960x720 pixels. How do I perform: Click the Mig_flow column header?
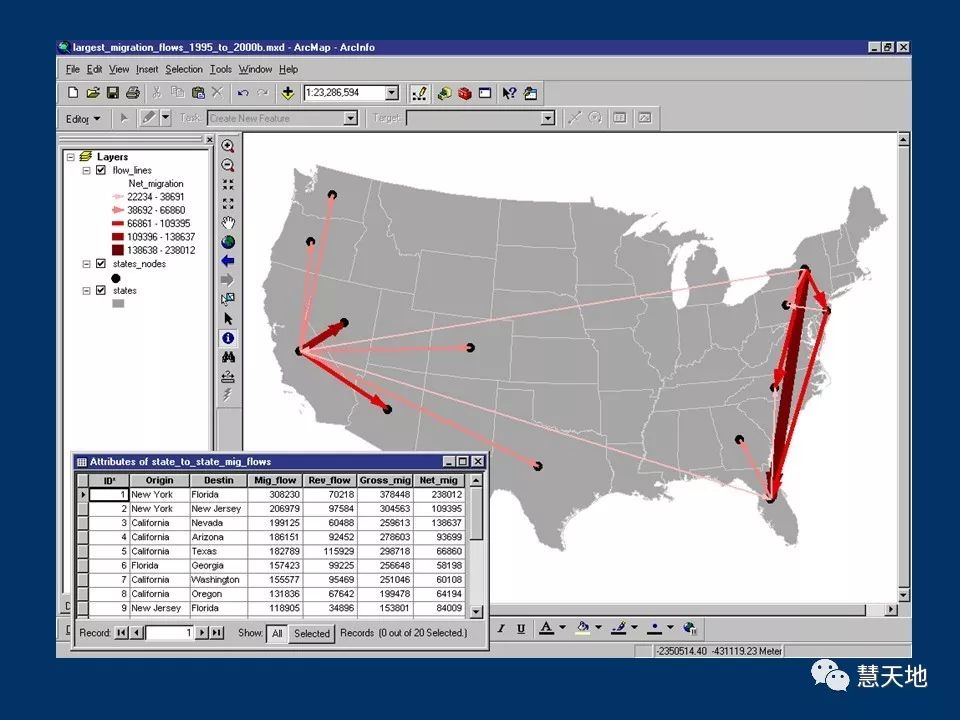click(x=275, y=480)
